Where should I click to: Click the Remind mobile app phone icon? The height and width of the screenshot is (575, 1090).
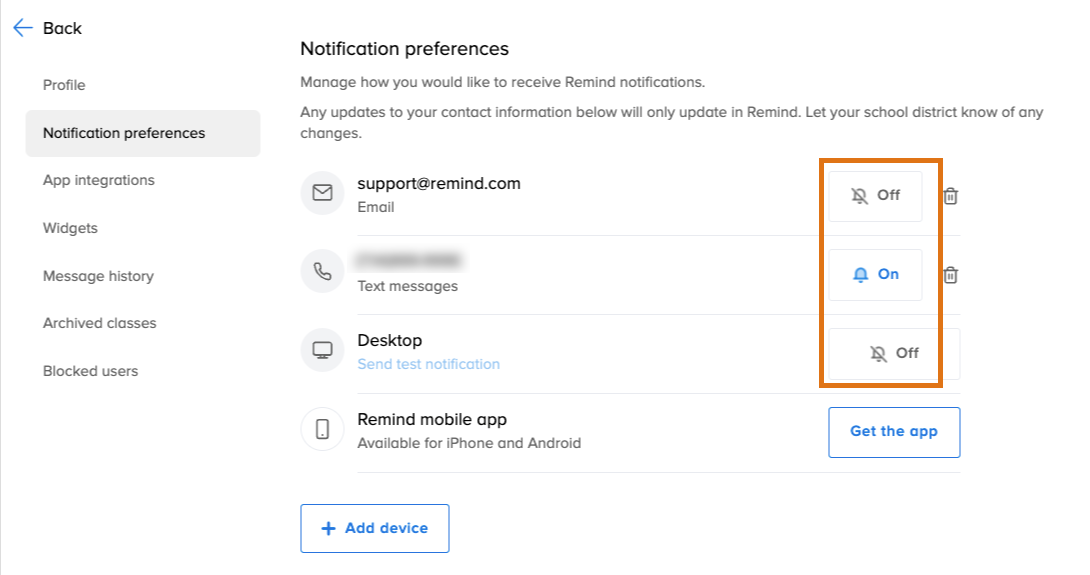322,430
